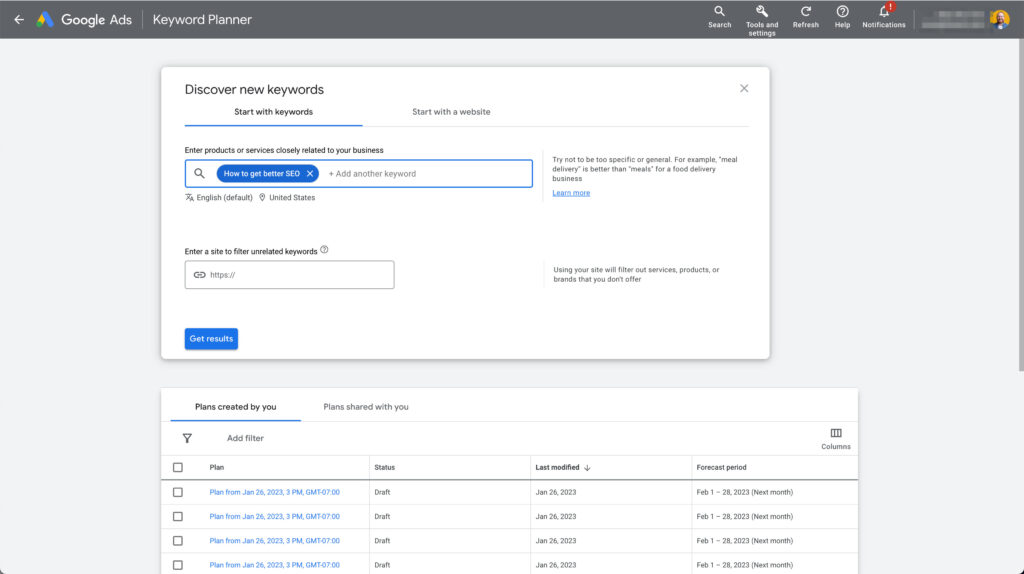The width and height of the screenshot is (1024, 574).
Task: Remove the 'How to get better SEO' chip
Action: click(310, 174)
